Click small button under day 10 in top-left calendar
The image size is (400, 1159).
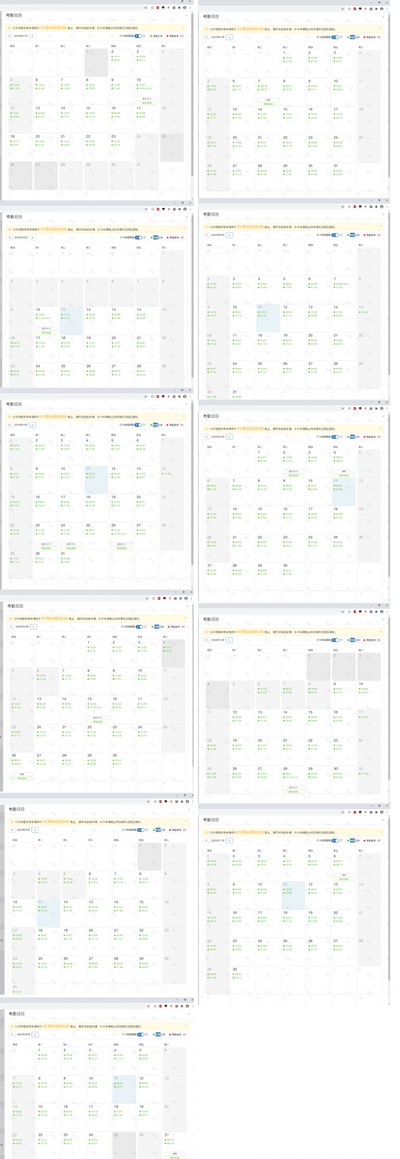(146, 99)
